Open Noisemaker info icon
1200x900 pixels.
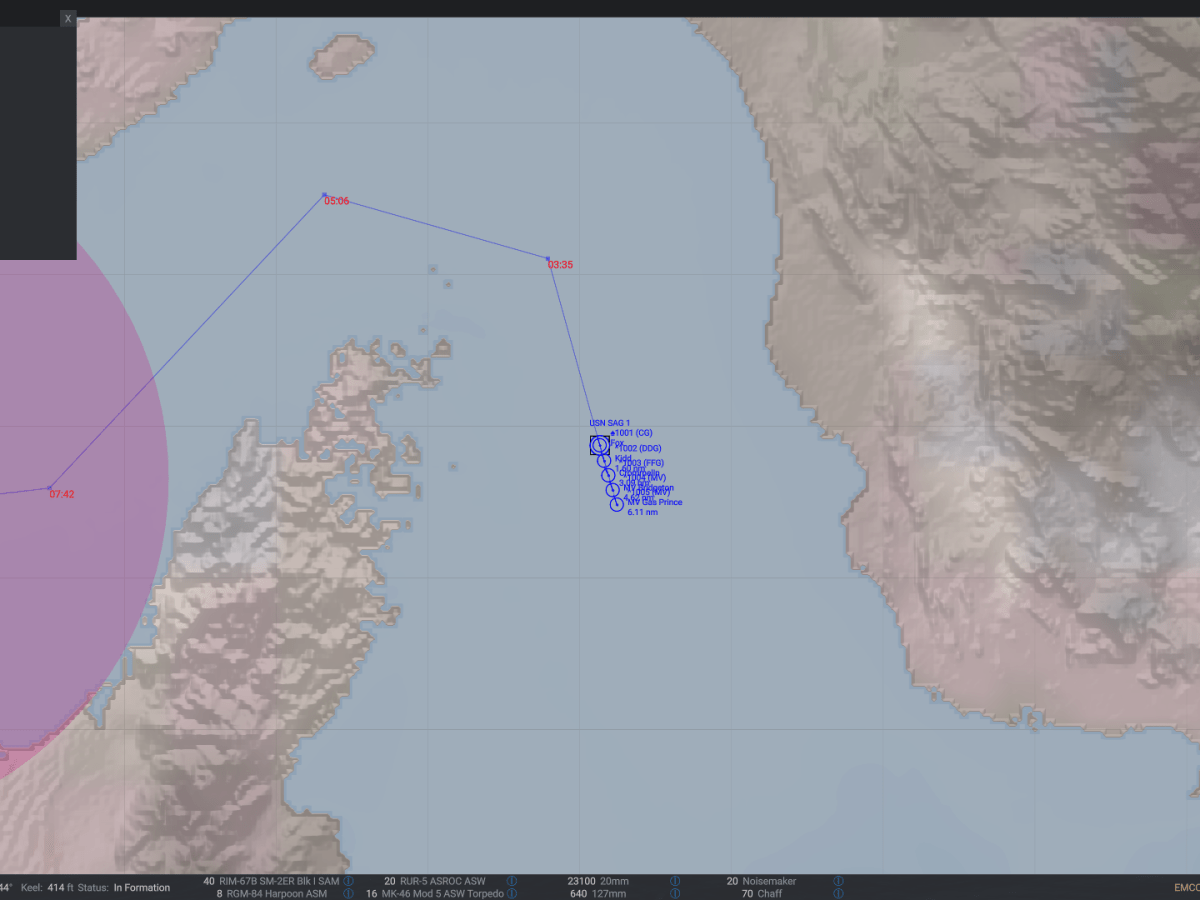[838, 881]
